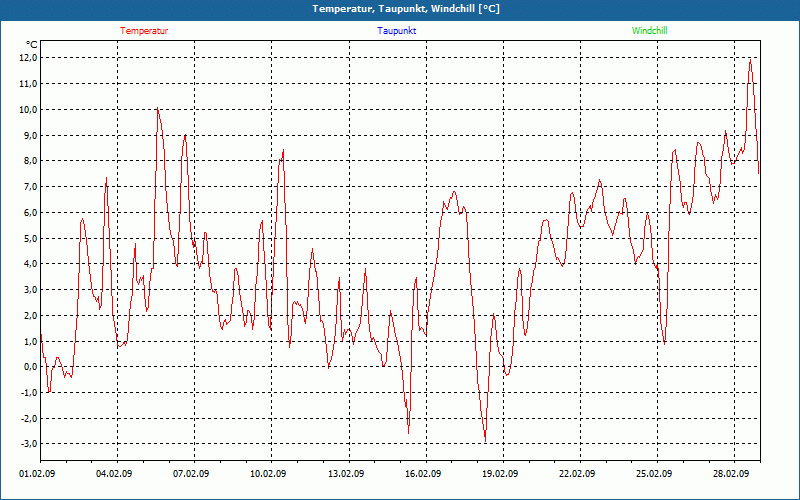Viewport: 800px width, 500px height.
Task: Click the 22.02.09 date label
Action: [x=577, y=474]
